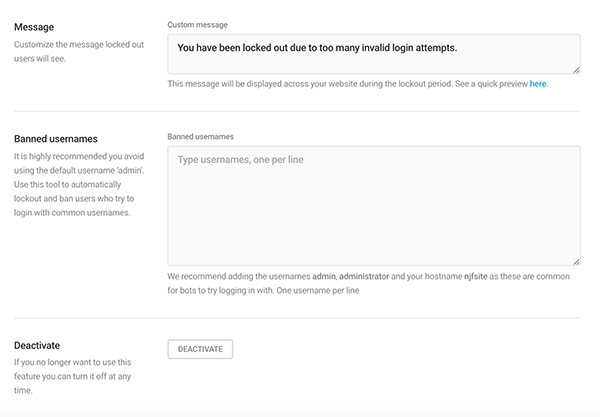Screen dimensions: 600x417
Task: Open the lockout preview 'here' link
Action: [x=538, y=84]
